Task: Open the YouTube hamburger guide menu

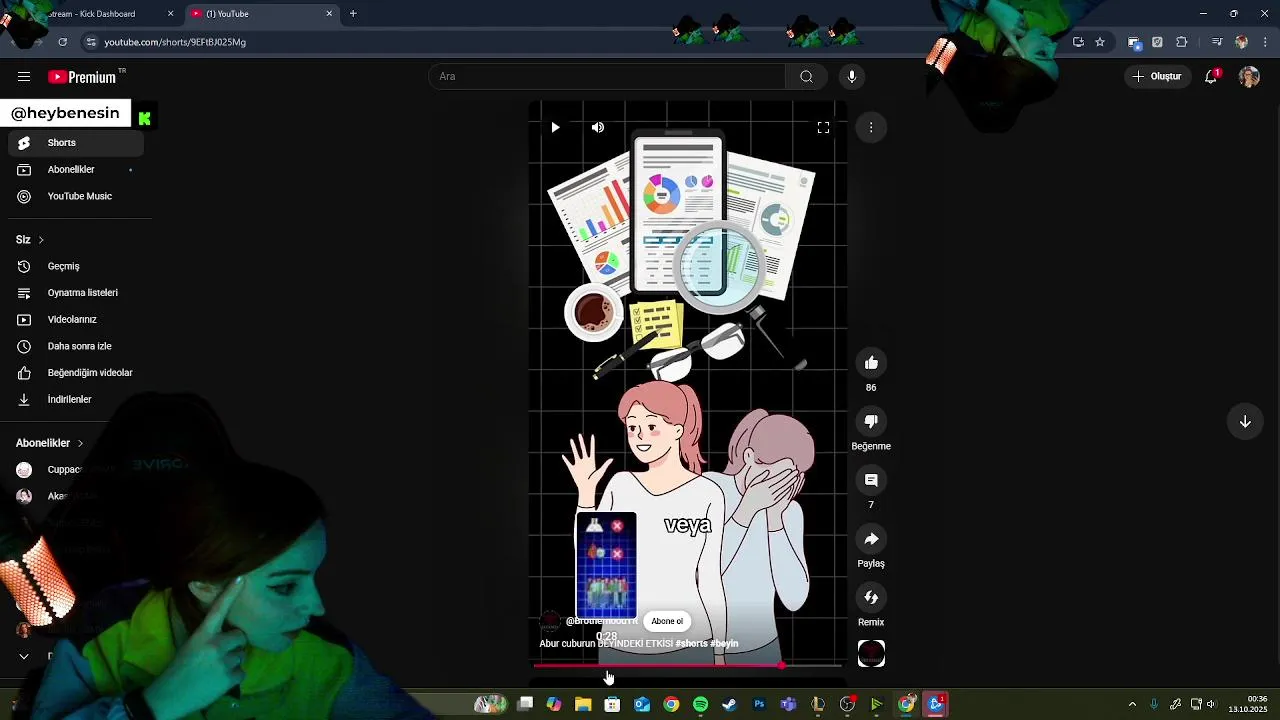Action: pos(24,77)
